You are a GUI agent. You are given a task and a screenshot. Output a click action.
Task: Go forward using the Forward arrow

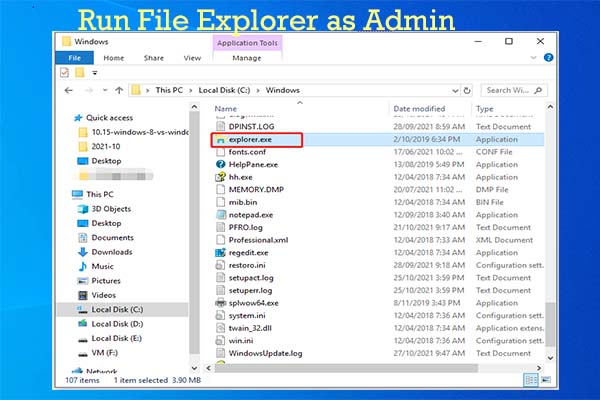pos(89,90)
